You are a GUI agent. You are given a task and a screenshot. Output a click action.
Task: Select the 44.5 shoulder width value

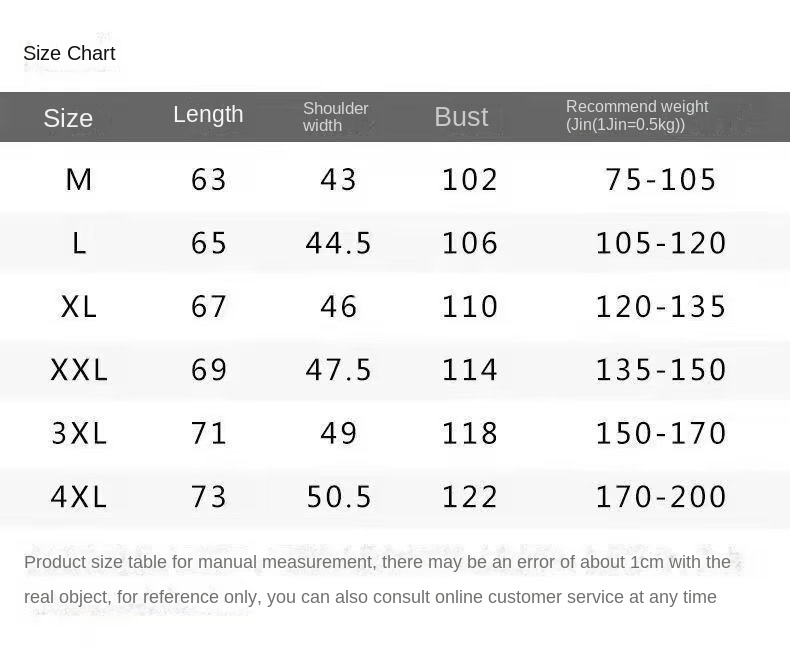coord(339,243)
